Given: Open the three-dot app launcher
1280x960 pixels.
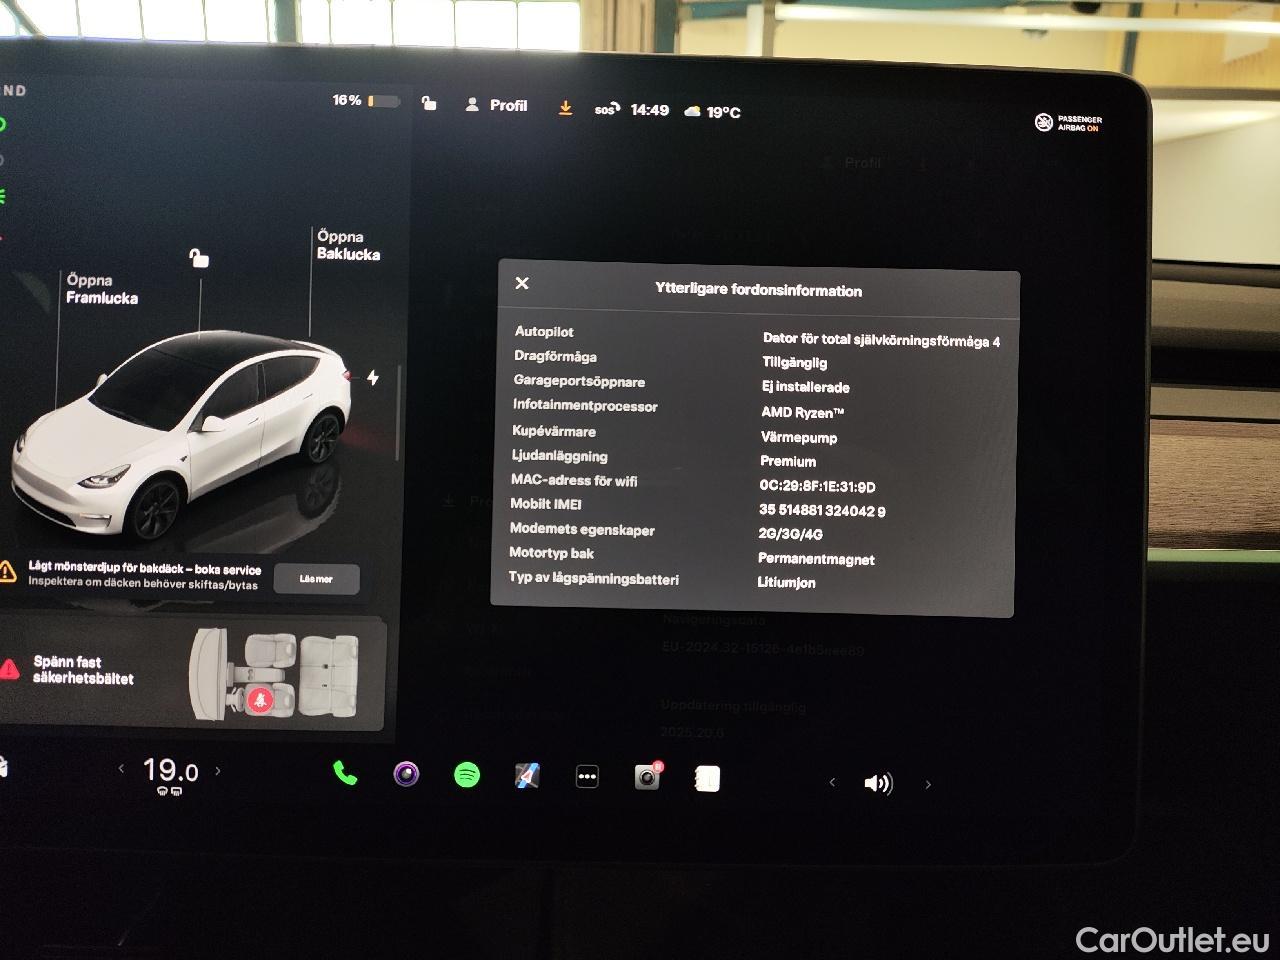Looking at the screenshot, I should coord(587,777).
